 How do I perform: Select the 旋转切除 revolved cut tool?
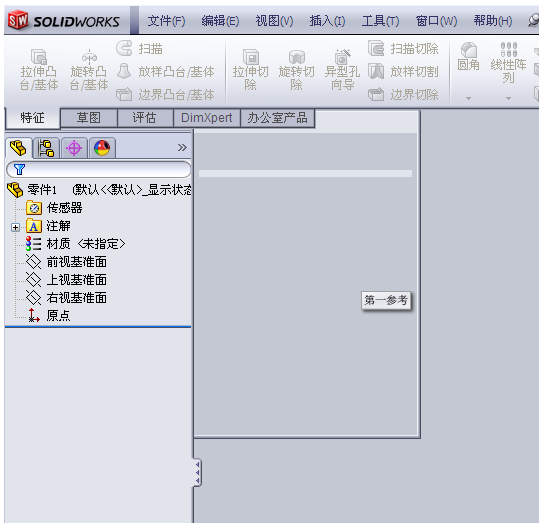(x=296, y=70)
